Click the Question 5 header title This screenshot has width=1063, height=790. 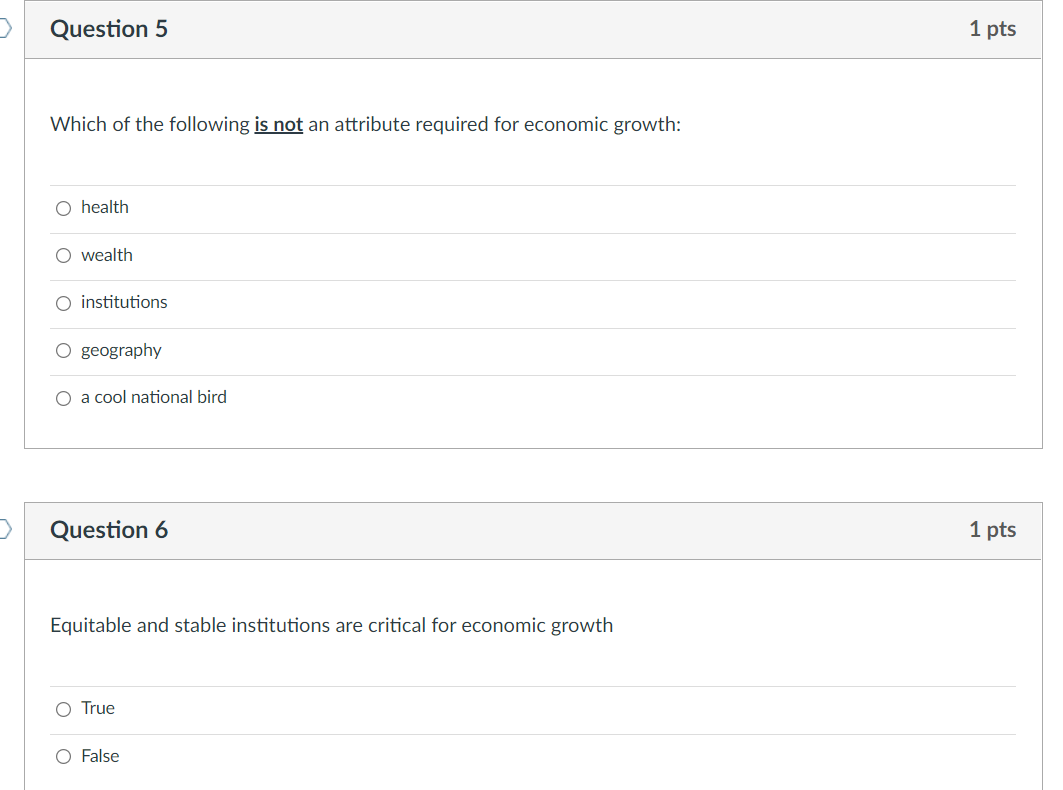(108, 28)
